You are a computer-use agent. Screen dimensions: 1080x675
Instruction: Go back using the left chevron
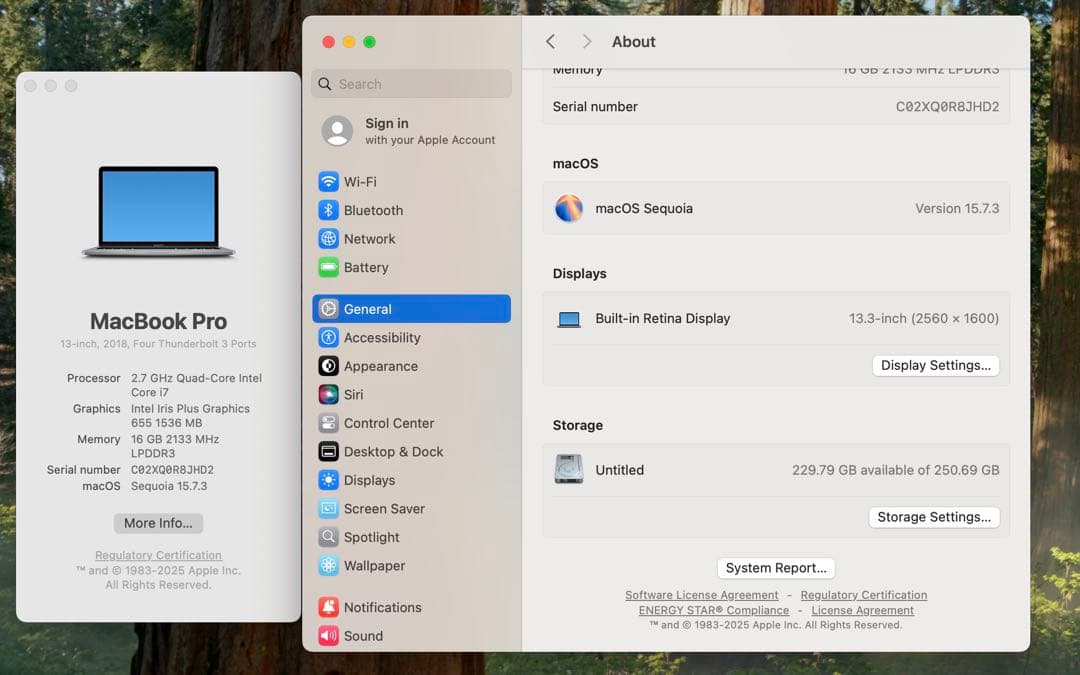pyautogui.click(x=551, y=41)
